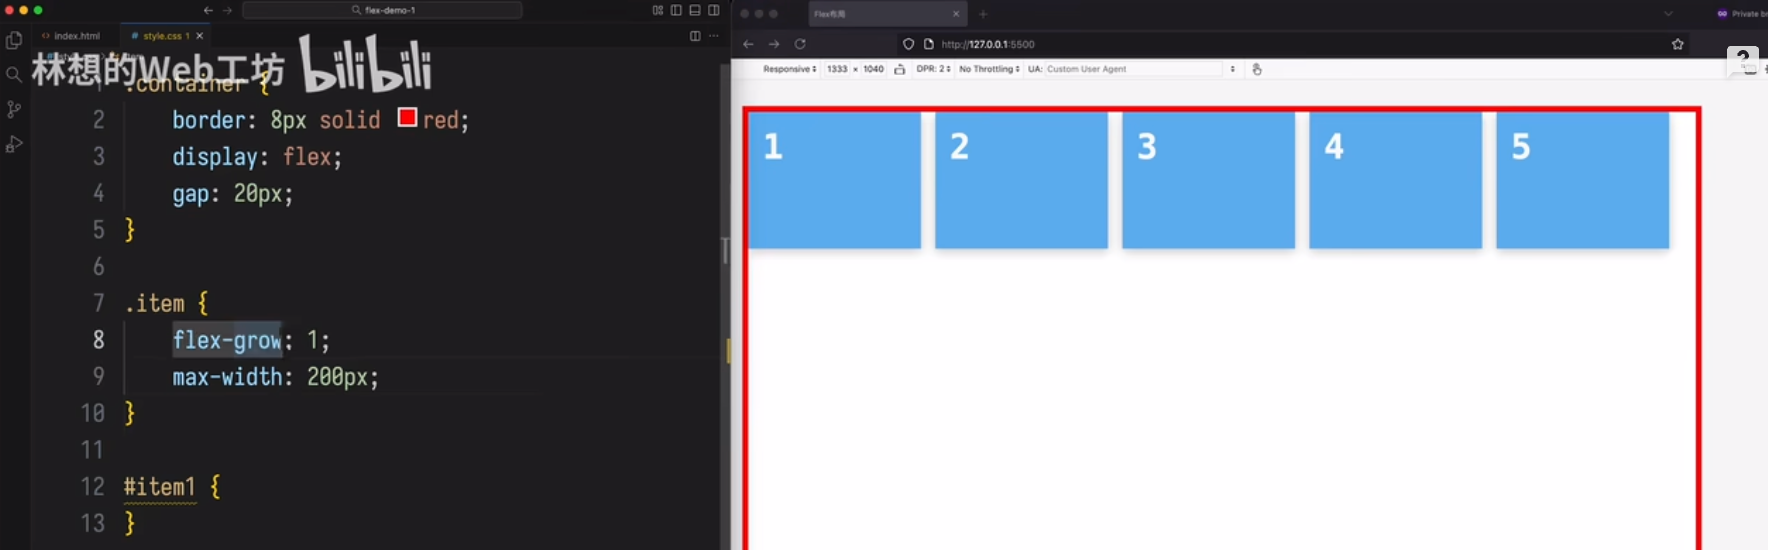The width and height of the screenshot is (1768, 550).
Task: Open the red color swatch picker
Action: coord(407,117)
